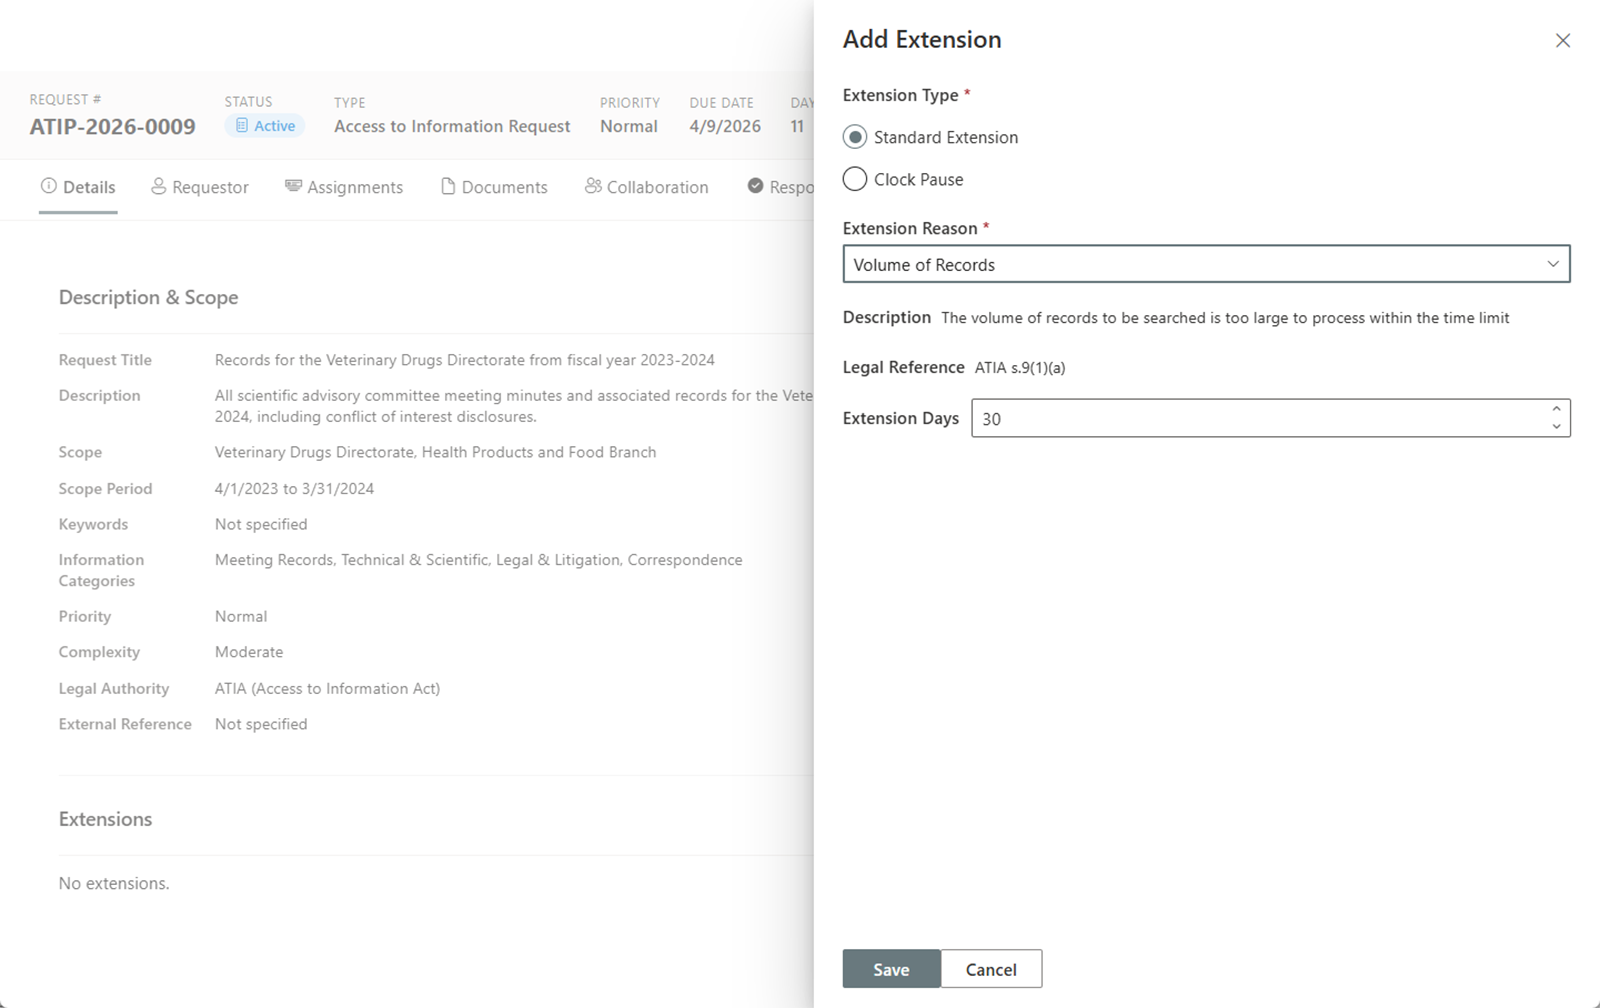Image resolution: width=1600 pixels, height=1008 pixels.
Task: Decrement Extension Days using the down arrow
Action: [x=1556, y=427]
